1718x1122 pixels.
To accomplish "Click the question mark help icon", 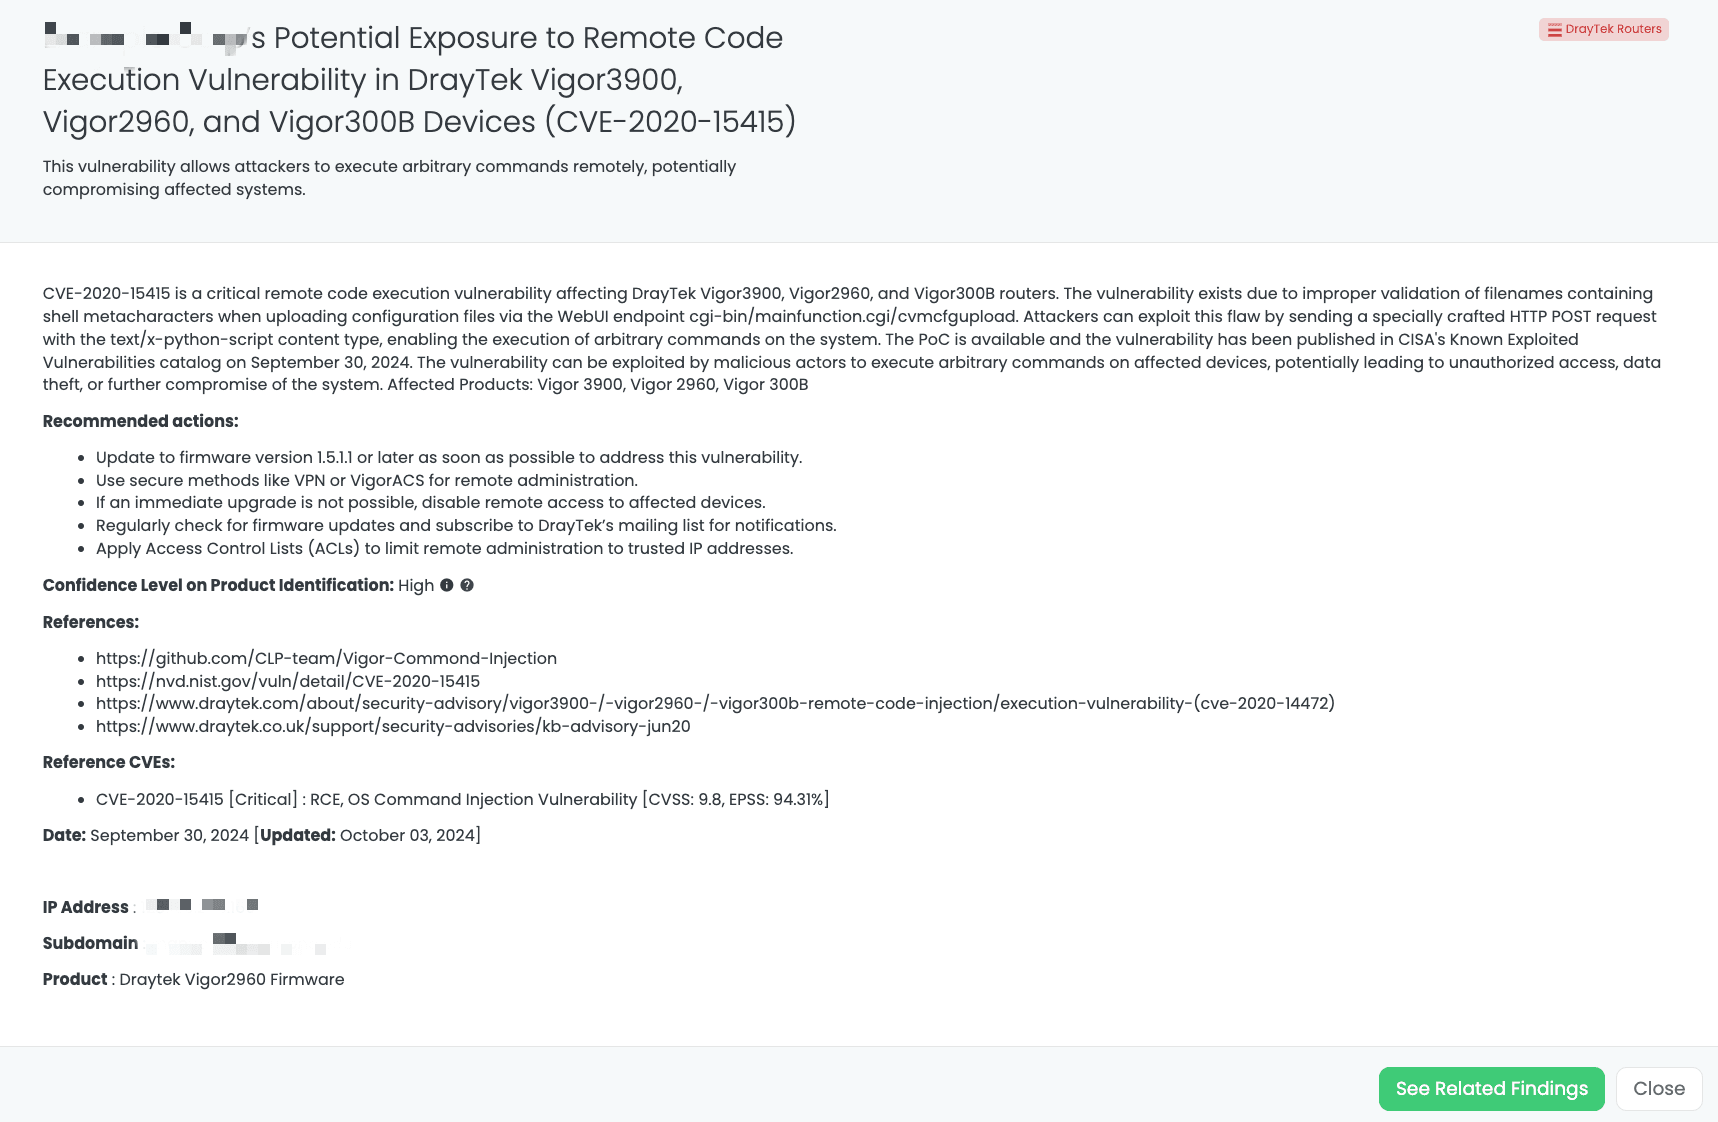I will coord(467,585).
